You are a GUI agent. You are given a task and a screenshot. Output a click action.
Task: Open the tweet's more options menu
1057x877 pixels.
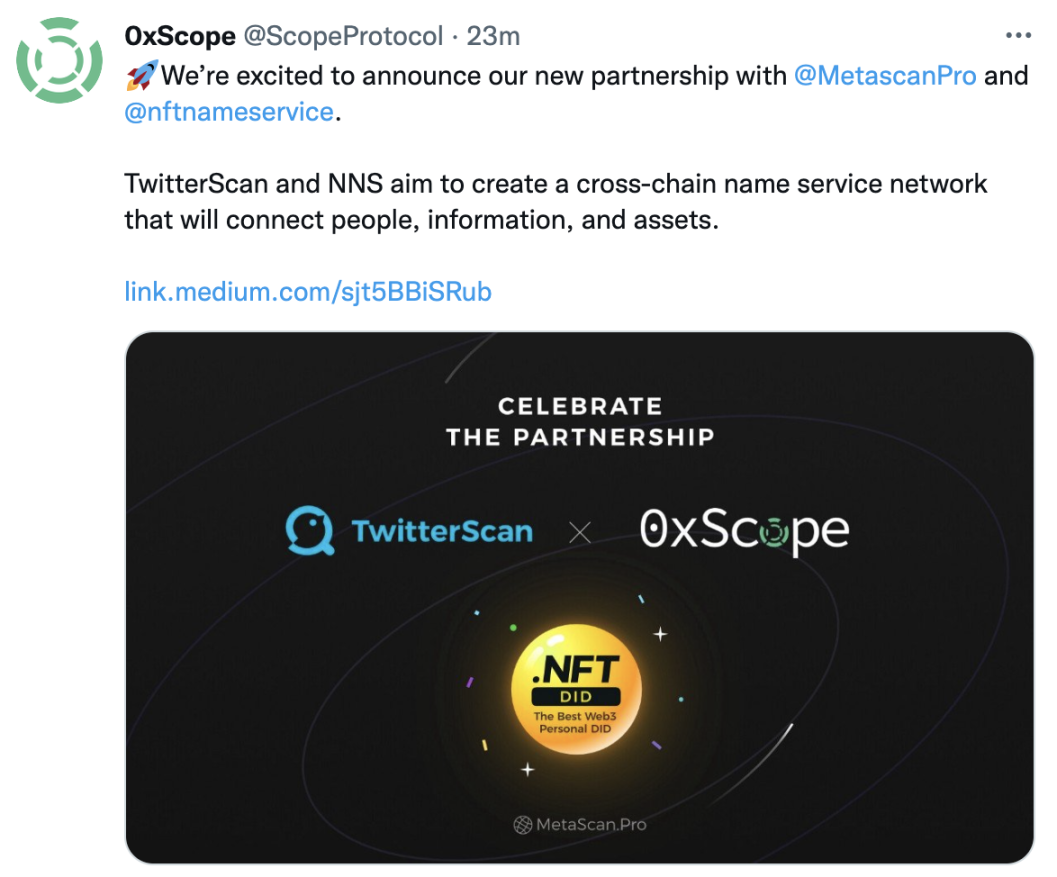(1017, 36)
